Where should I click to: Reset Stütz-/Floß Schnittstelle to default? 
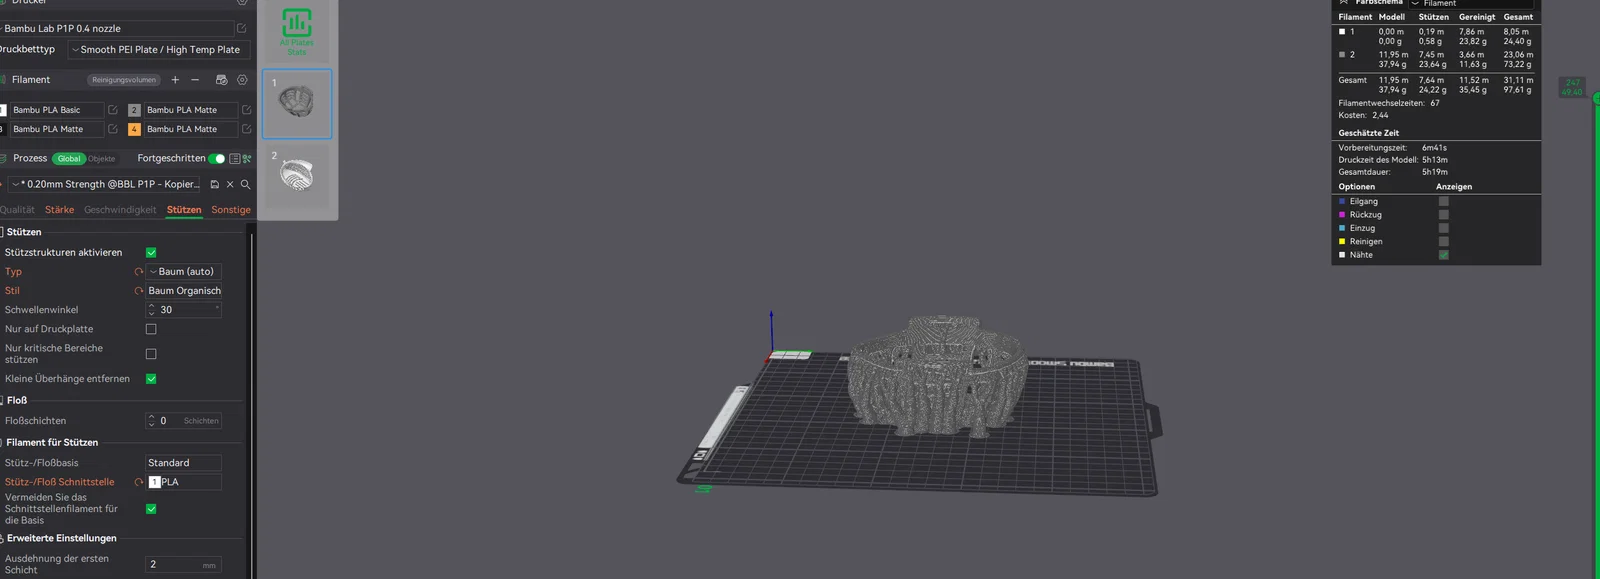pos(139,482)
